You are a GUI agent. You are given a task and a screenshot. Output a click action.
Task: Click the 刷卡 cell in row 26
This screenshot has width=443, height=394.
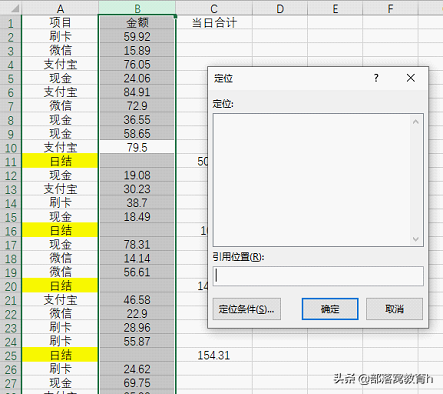click(x=60, y=369)
